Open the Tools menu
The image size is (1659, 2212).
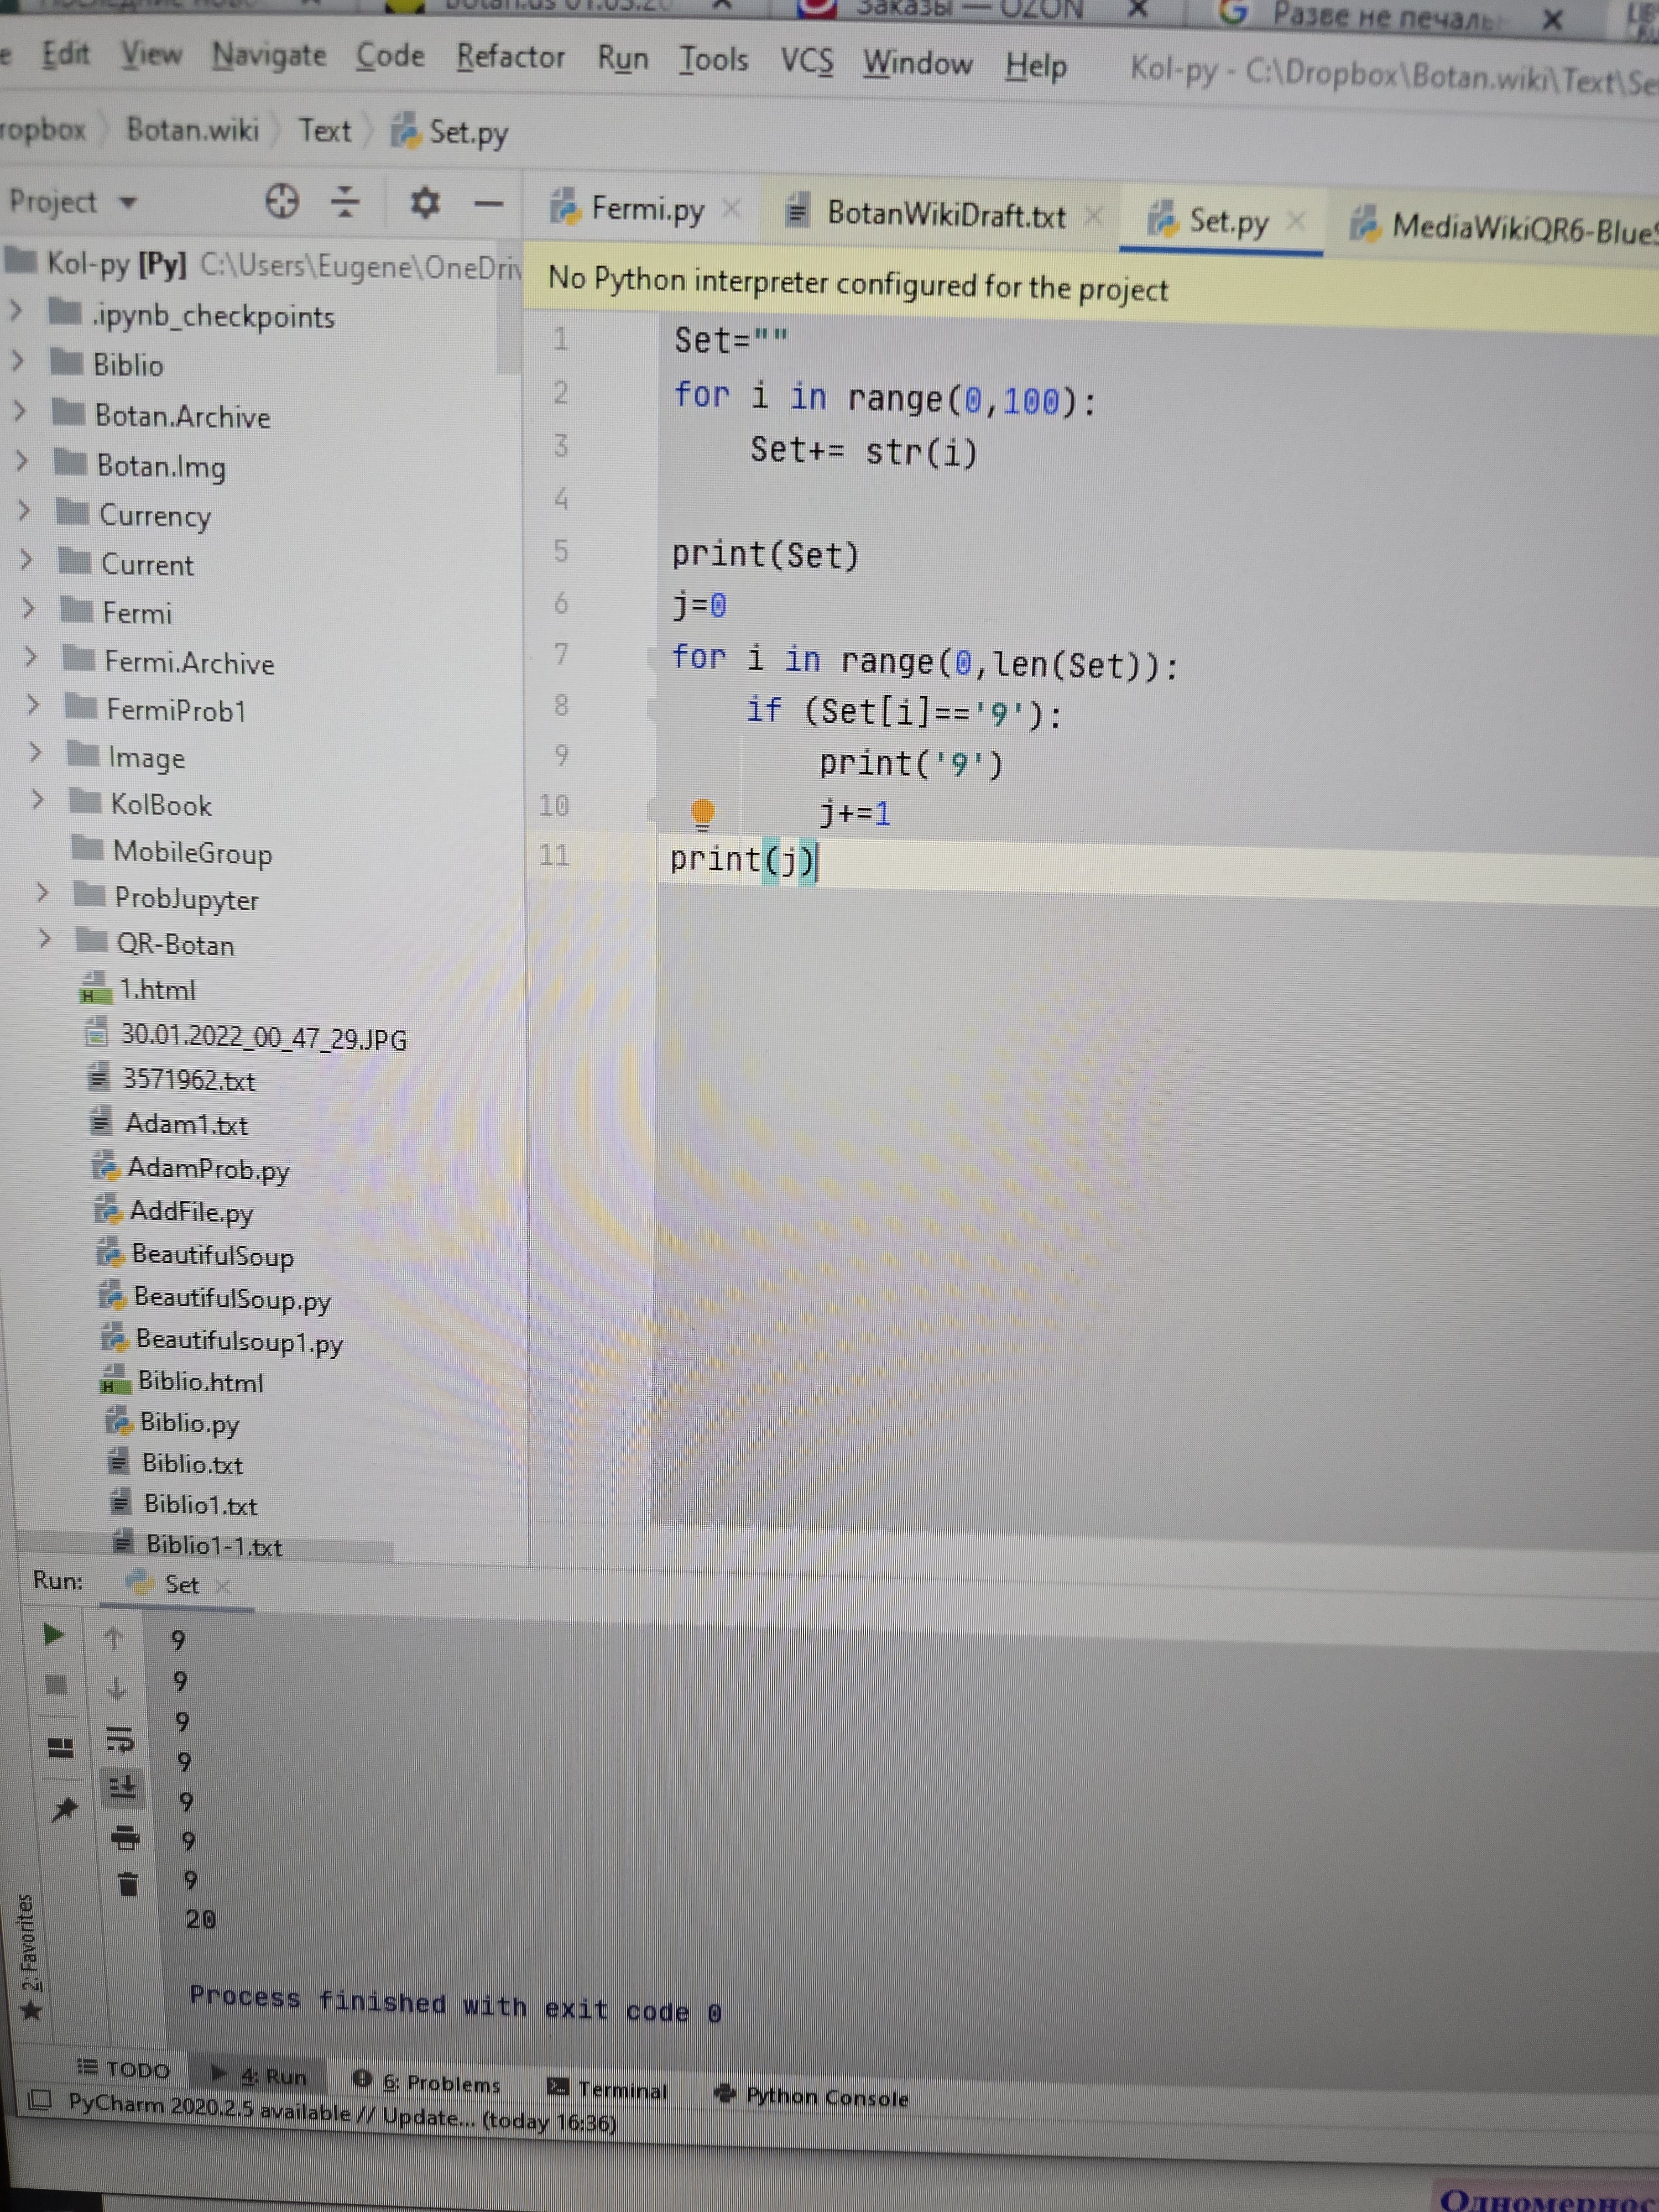click(713, 60)
